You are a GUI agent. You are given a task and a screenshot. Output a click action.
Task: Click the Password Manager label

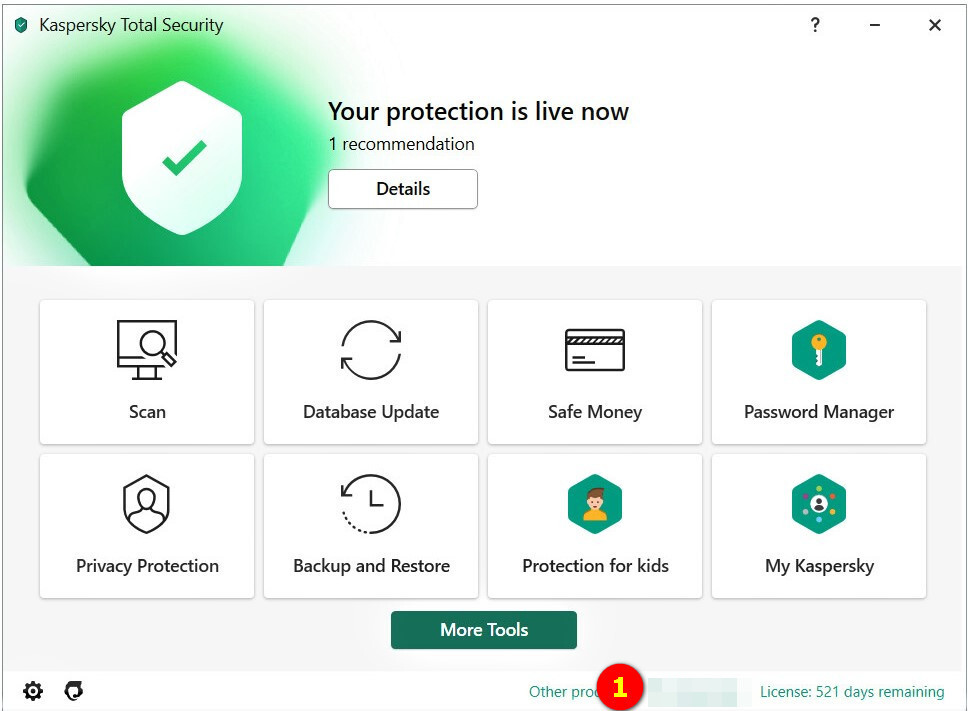[x=819, y=412]
